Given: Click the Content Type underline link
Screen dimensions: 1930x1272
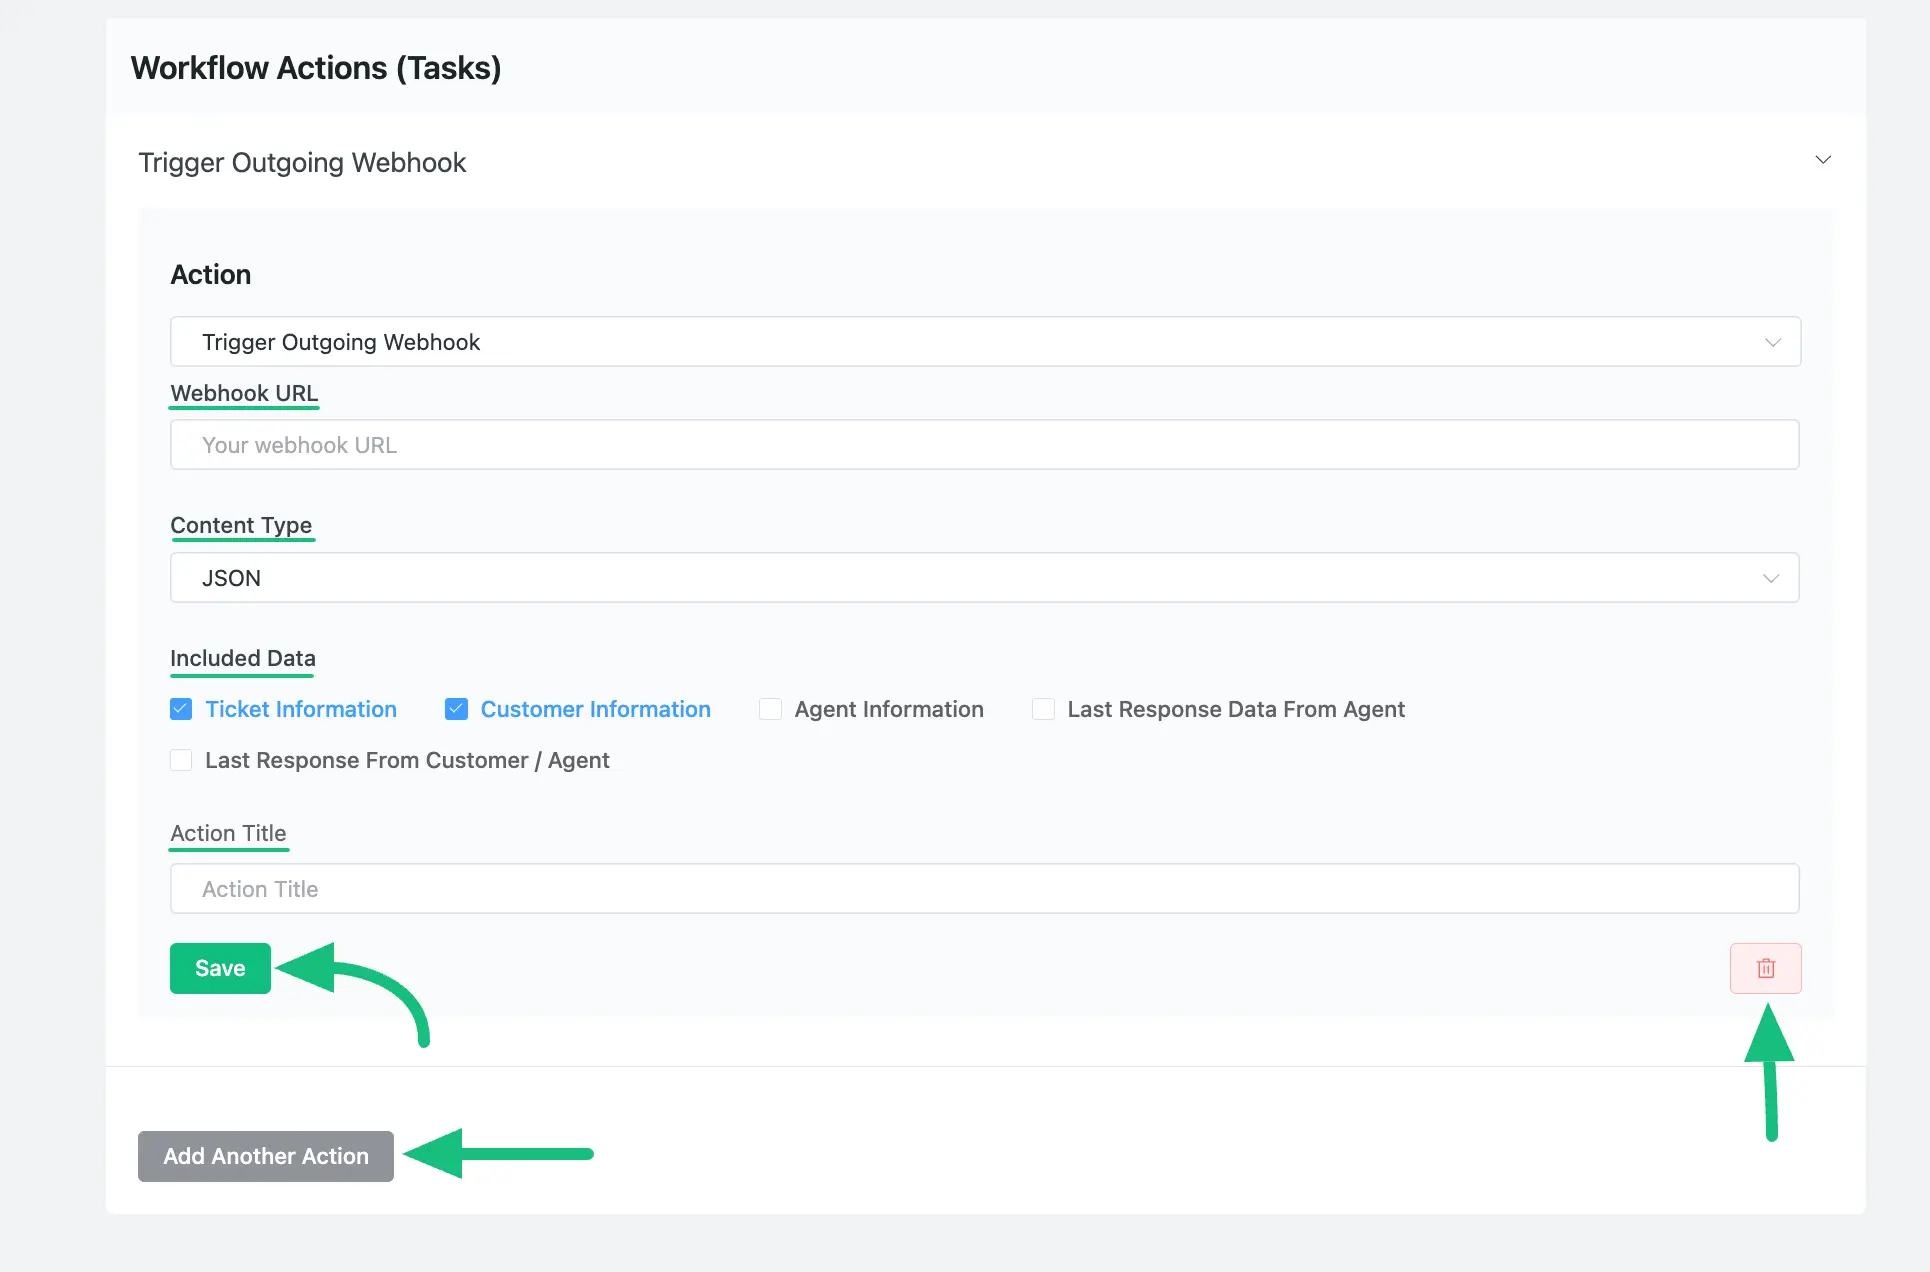Looking at the screenshot, I should 241,527.
